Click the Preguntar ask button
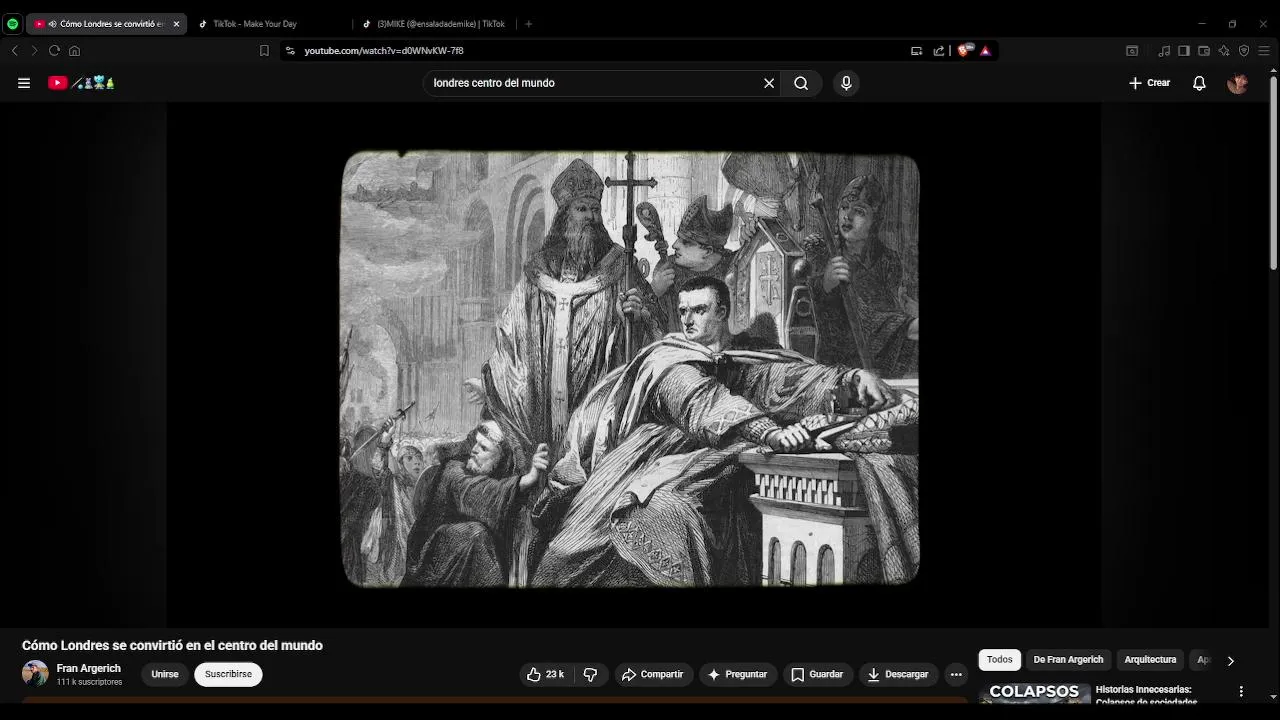The image size is (1280, 720). click(x=737, y=675)
